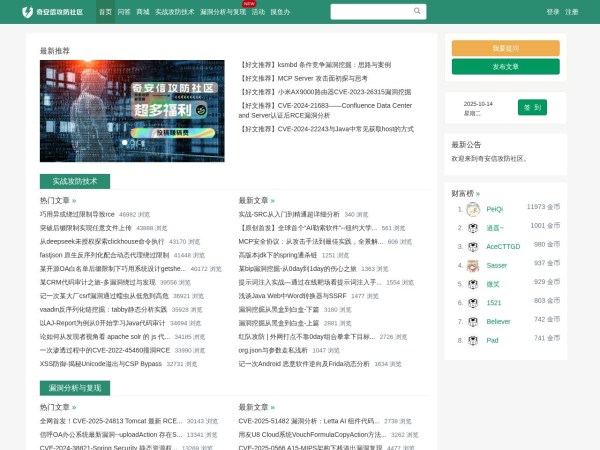This screenshot has width=600, height=450.
Task: Open 摸鱼办 nav item
Action: coord(280,12)
